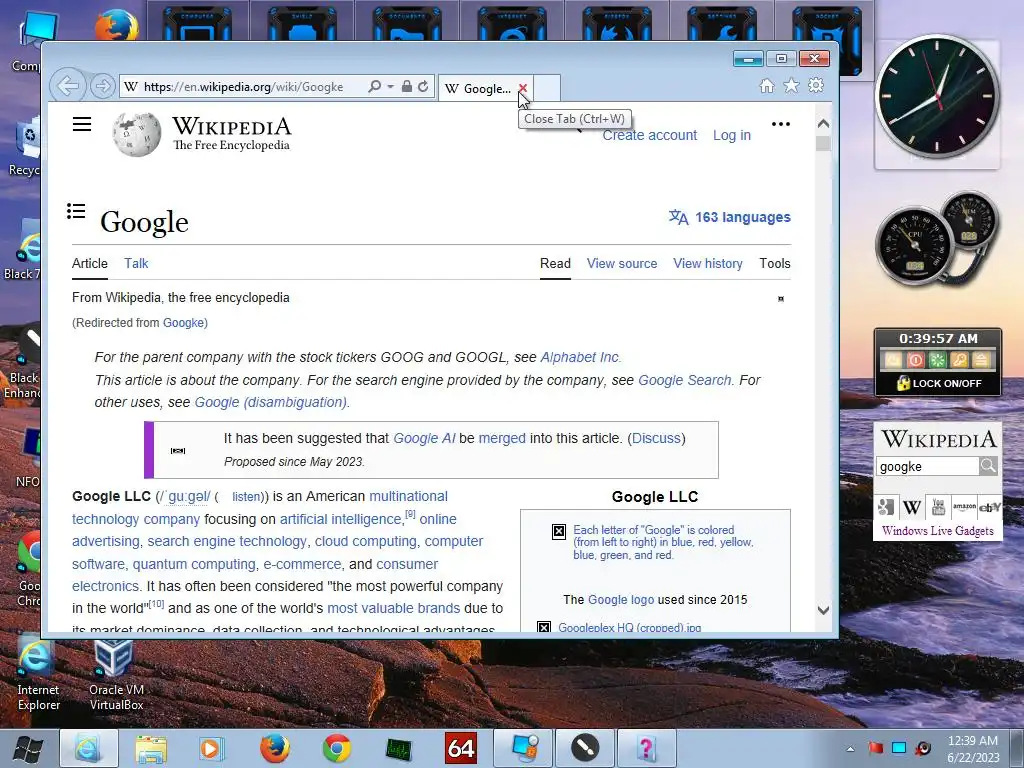Select the Article tab
The image size is (1024, 768).
pyautogui.click(x=89, y=263)
